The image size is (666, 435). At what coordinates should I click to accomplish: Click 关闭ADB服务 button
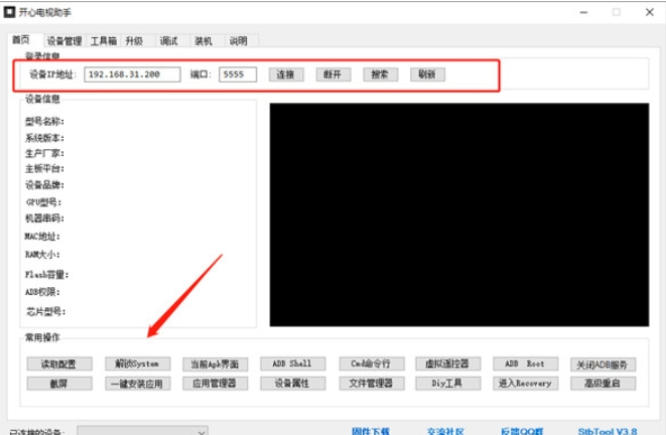[603, 364]
